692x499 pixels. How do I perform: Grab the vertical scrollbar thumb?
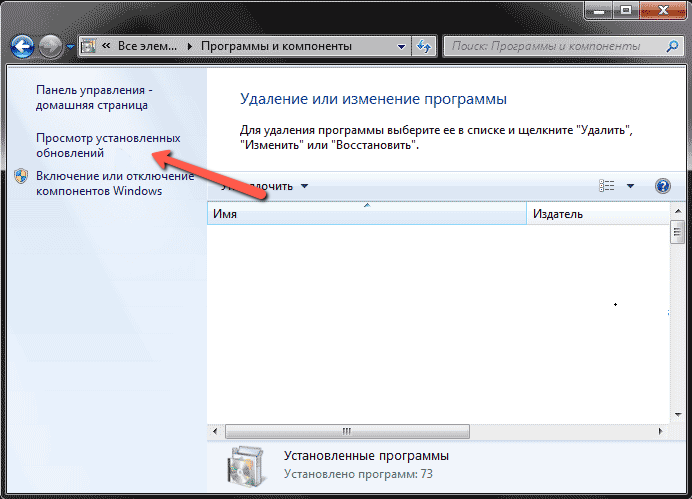tap(677, 232)
